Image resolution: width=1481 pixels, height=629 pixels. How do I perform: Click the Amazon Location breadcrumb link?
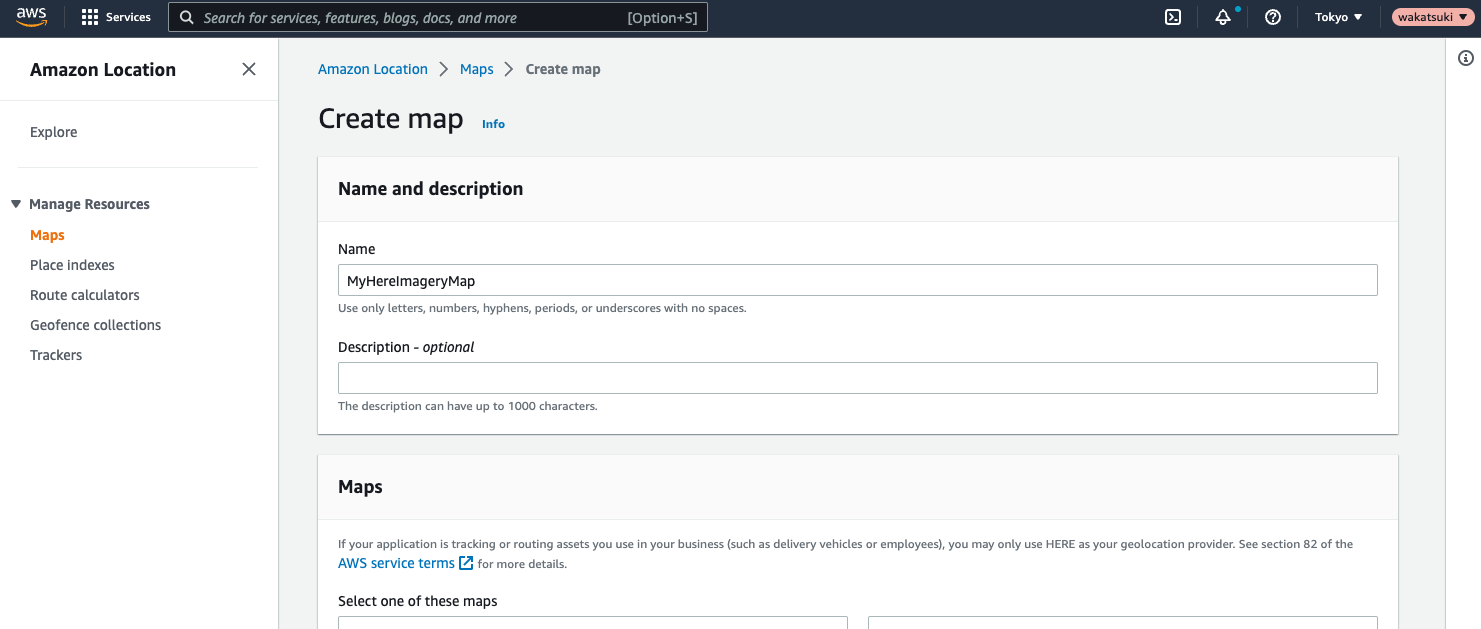click(373, 69)
